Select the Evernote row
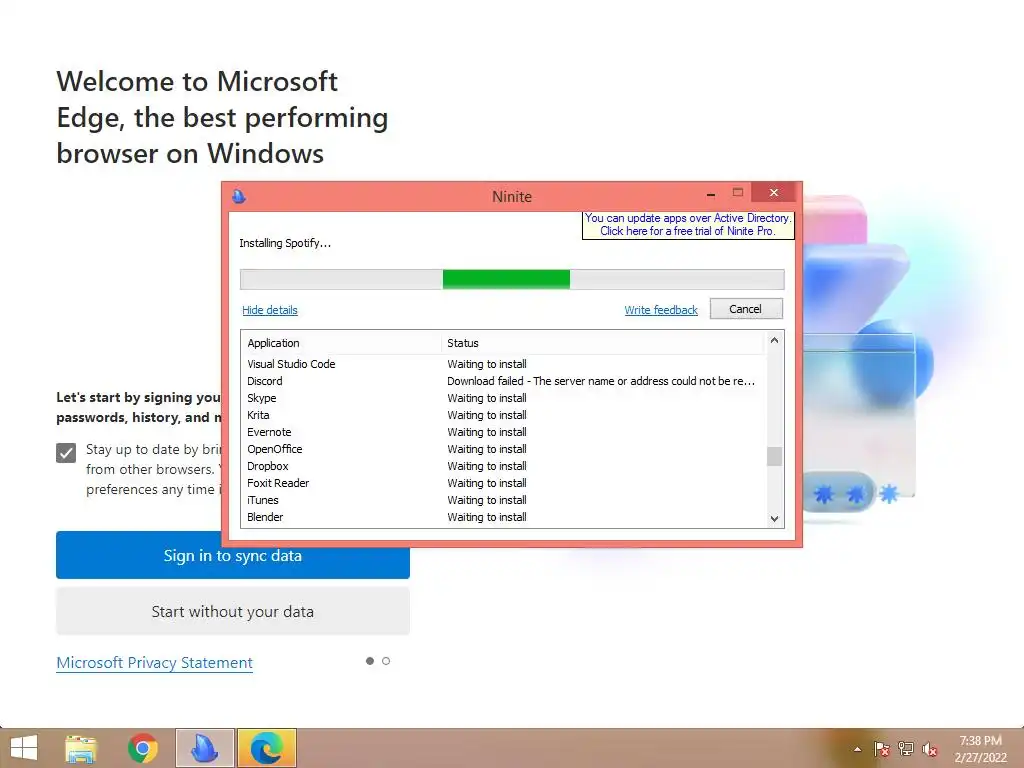This screenshot has width=1024, height=768. tap(503, 432)
